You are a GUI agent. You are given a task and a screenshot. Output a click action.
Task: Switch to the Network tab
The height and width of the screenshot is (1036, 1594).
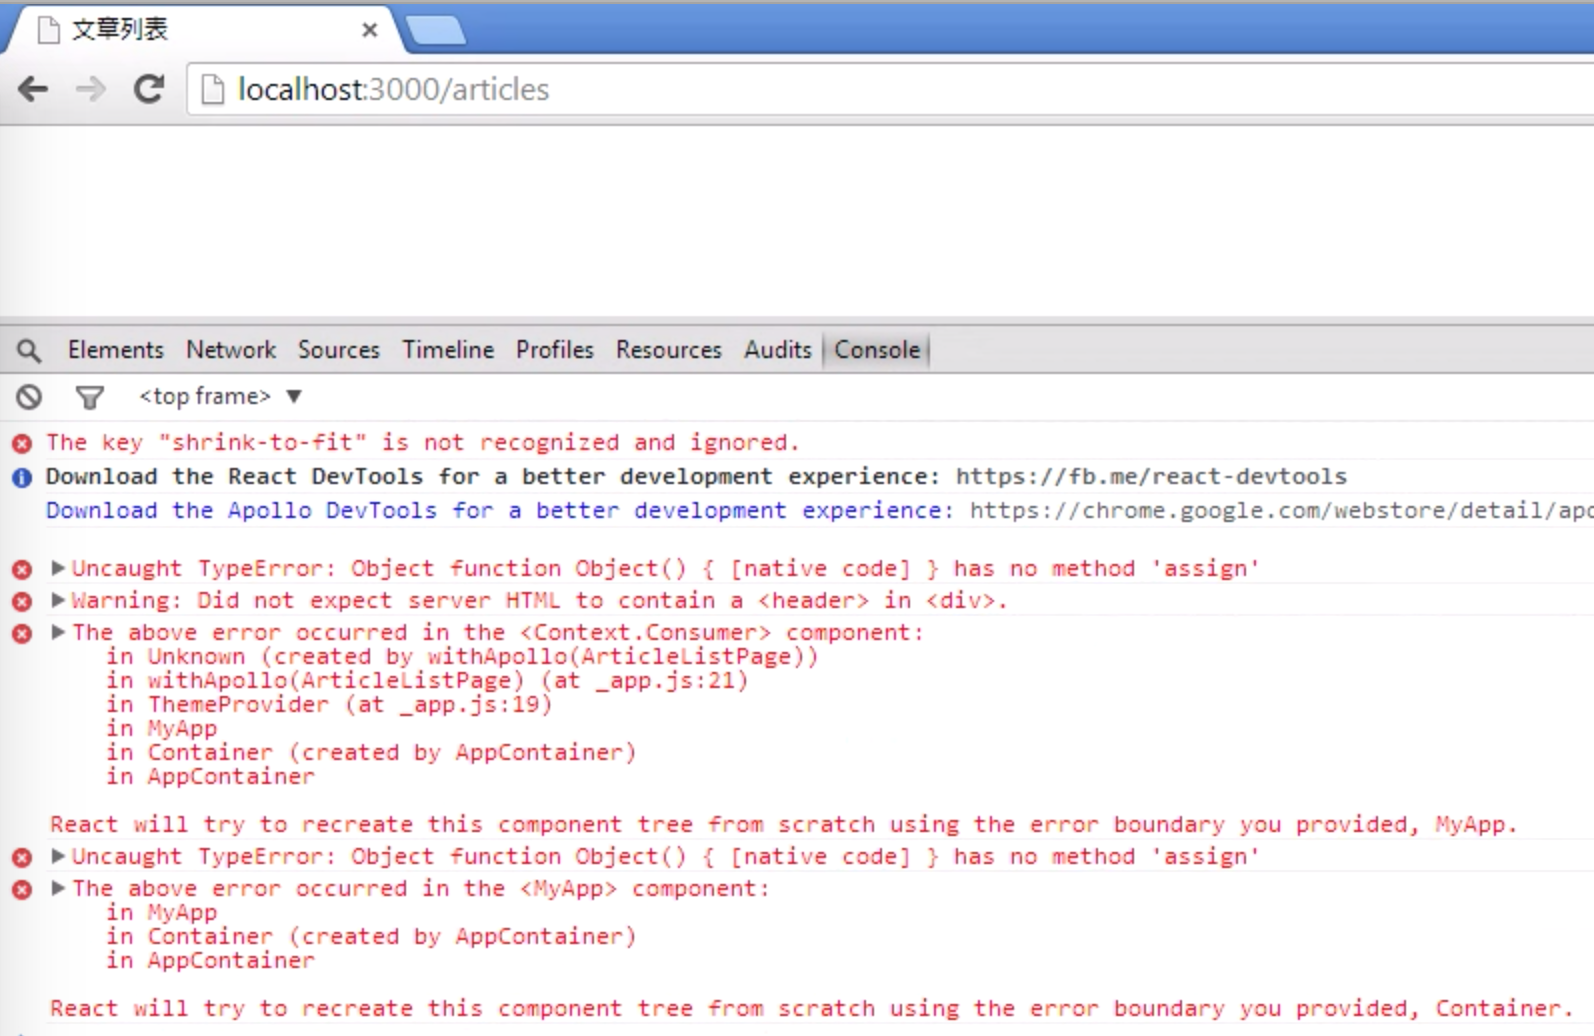point(231,350)
